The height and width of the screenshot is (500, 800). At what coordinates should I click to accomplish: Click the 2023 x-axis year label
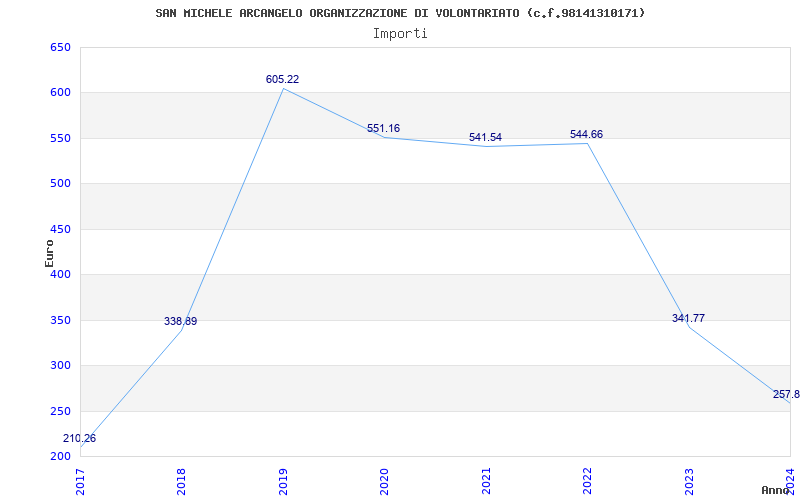pyautogui.click(x=689, y=481)
